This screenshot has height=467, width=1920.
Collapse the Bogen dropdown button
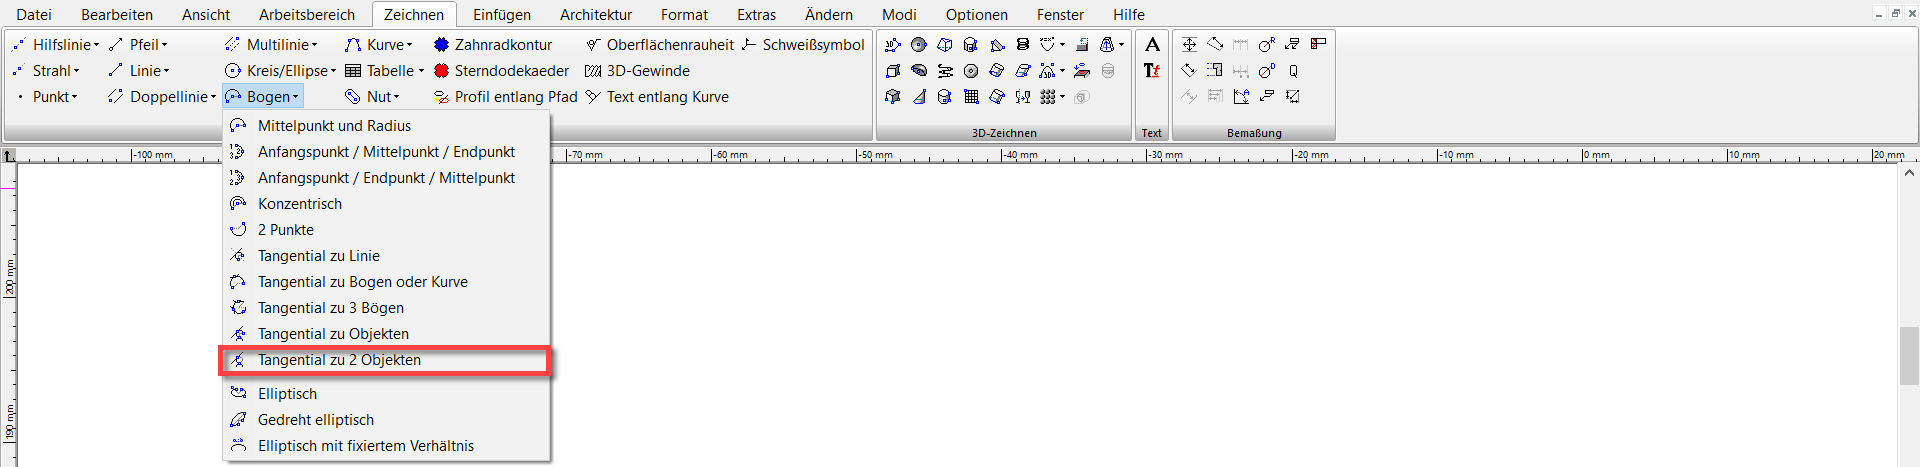(262, 97)
